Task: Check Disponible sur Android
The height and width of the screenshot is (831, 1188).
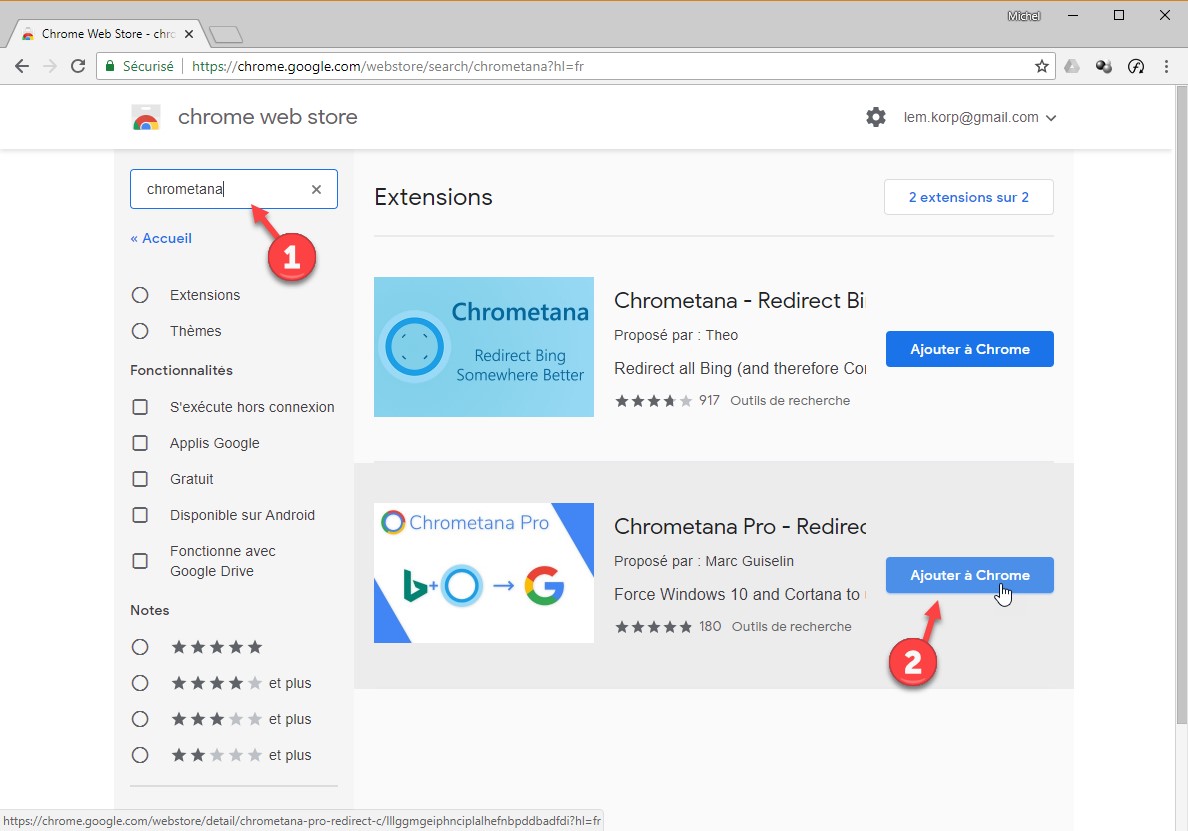Action: pyautogui.click(x=140, y=515)
